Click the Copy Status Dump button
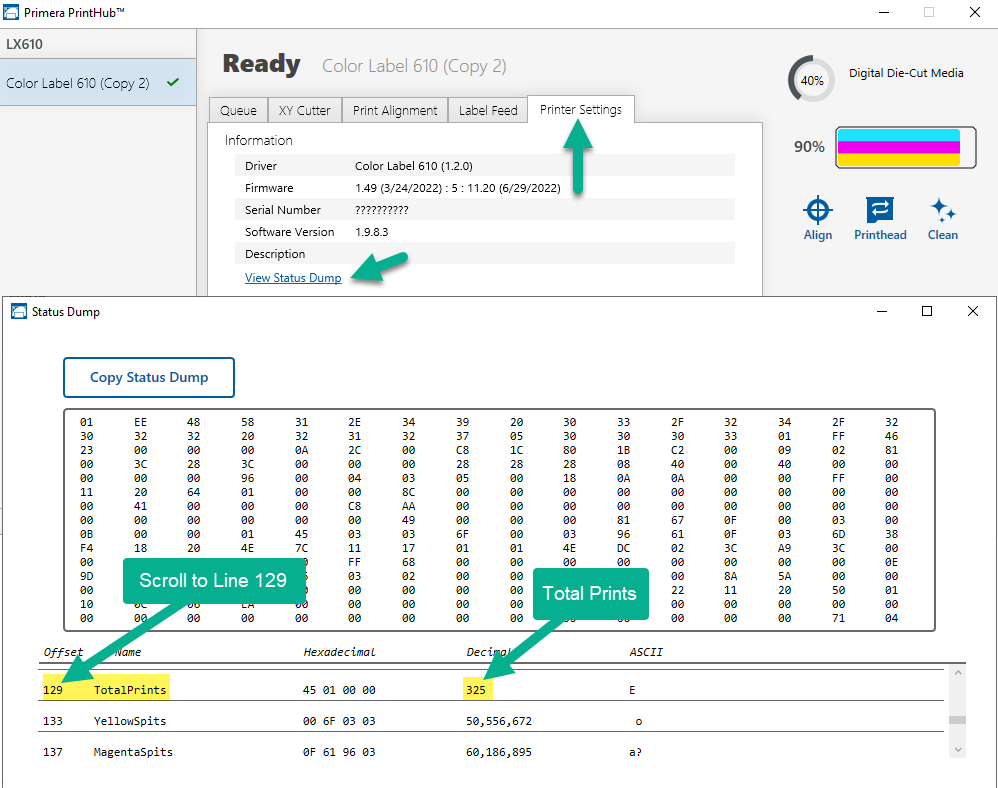This screenshot has width=998, height=788. (149, 377)
